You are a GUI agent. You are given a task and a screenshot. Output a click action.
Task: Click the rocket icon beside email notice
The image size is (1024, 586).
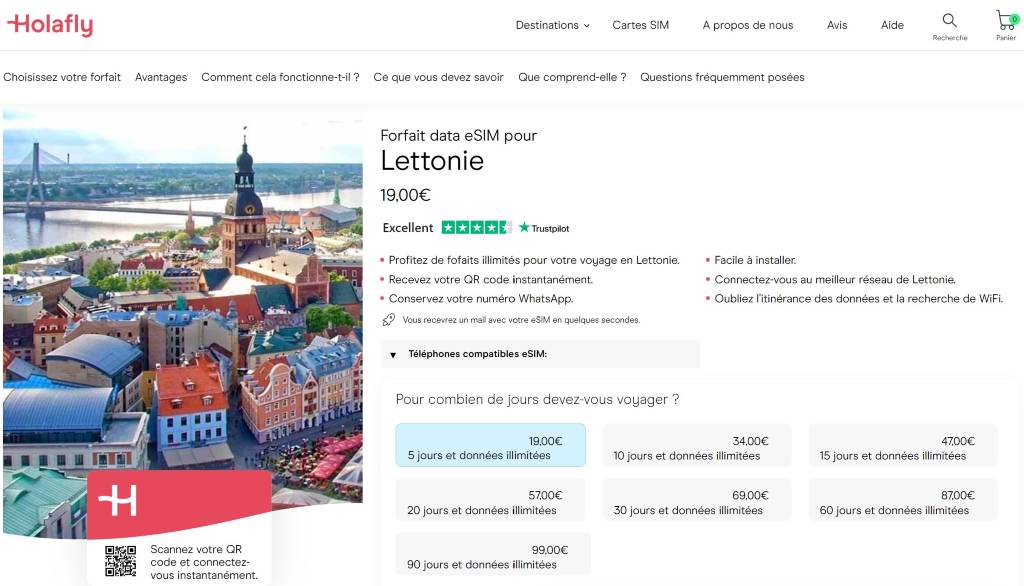tap(389, 320)
